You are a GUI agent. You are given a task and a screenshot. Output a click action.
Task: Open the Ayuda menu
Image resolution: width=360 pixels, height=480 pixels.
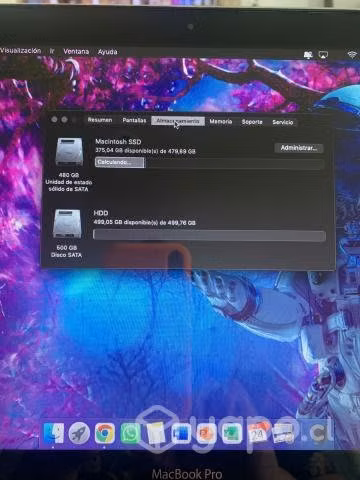tap(107, 52)
